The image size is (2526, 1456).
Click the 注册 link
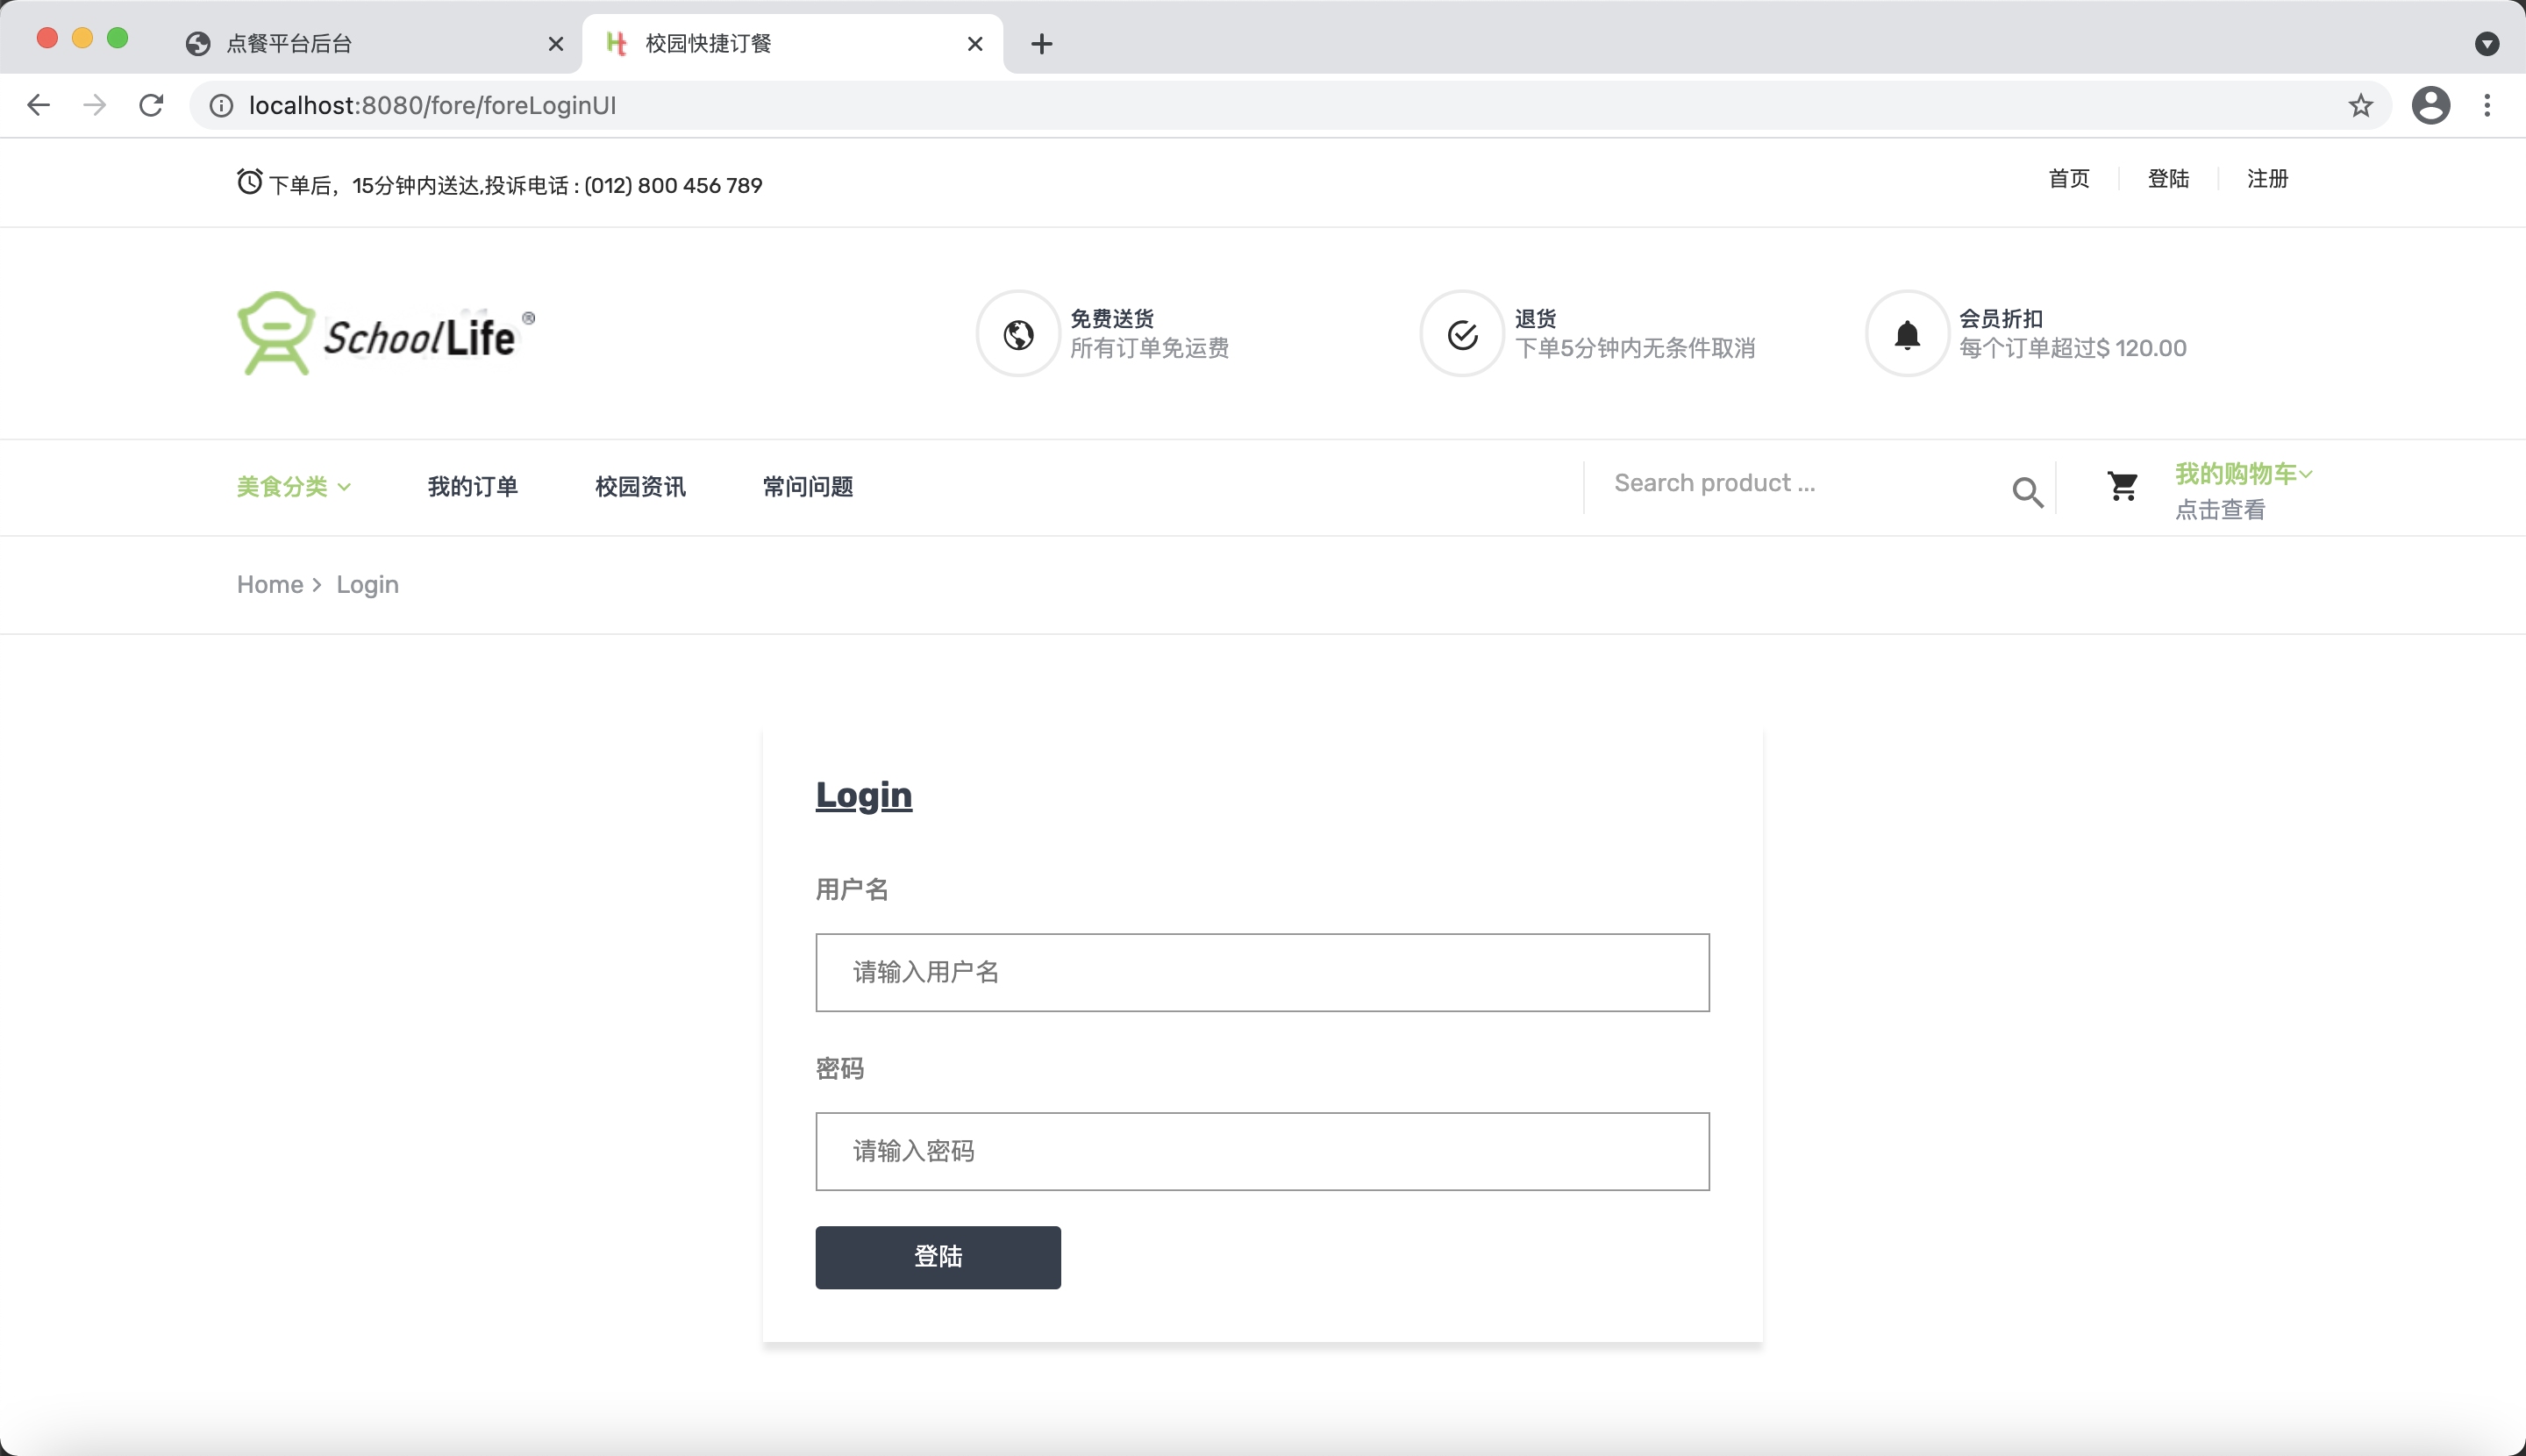pos(2267,179)
